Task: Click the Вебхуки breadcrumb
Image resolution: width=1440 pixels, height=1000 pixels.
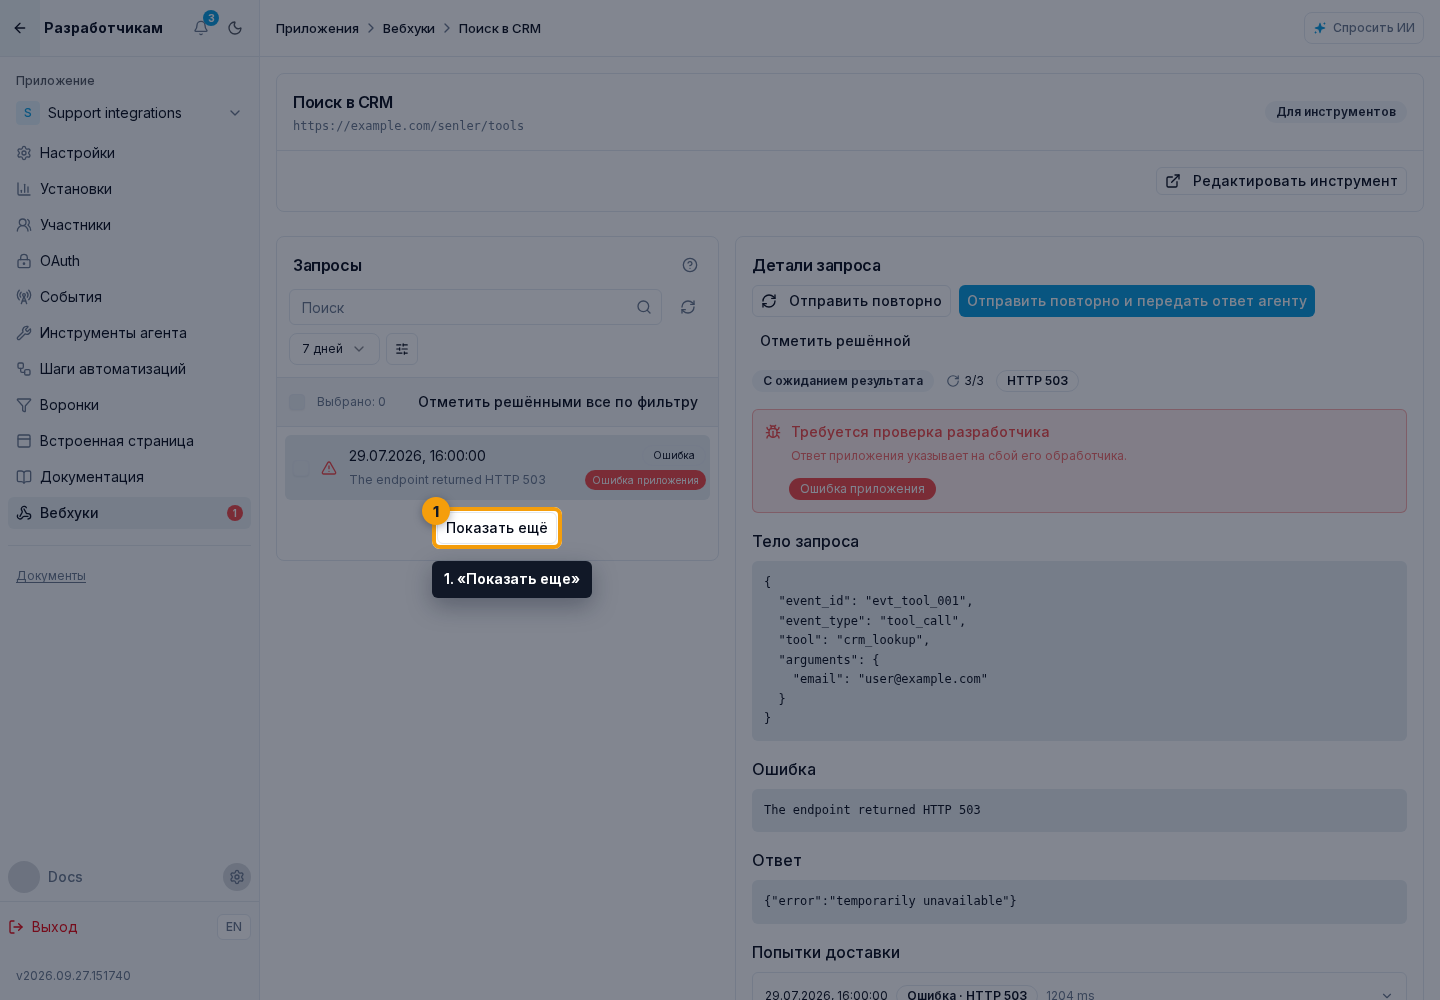Action: click(x=409, y=28)
